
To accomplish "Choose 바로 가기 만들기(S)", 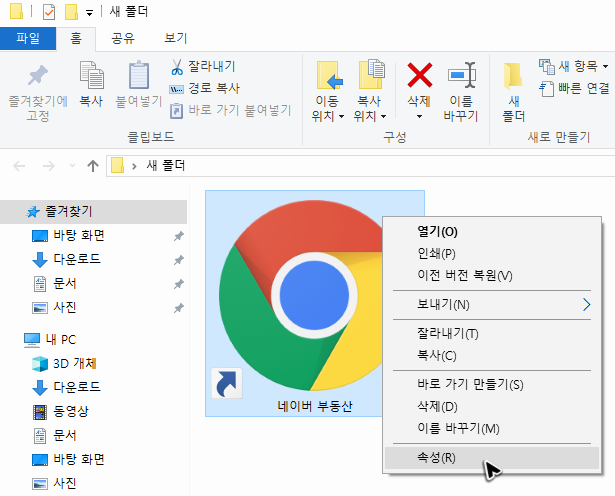I will tap(492, 385).
